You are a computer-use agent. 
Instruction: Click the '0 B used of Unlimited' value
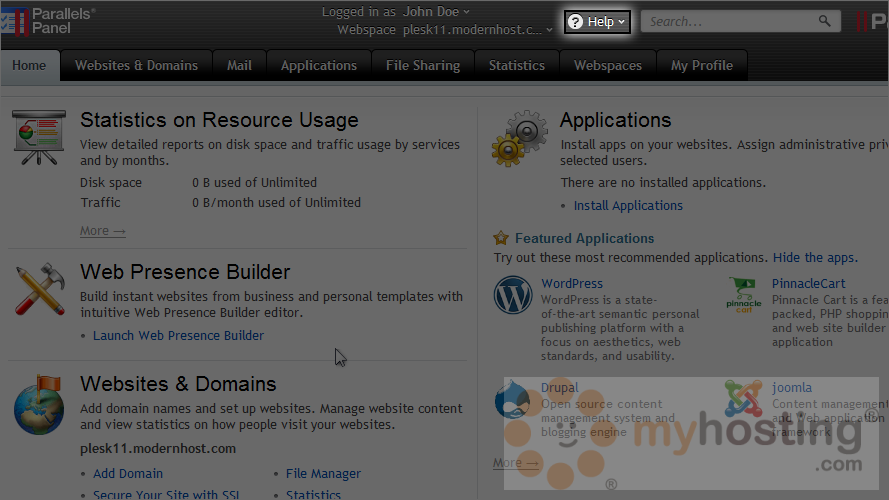click(x=255, y=183)
